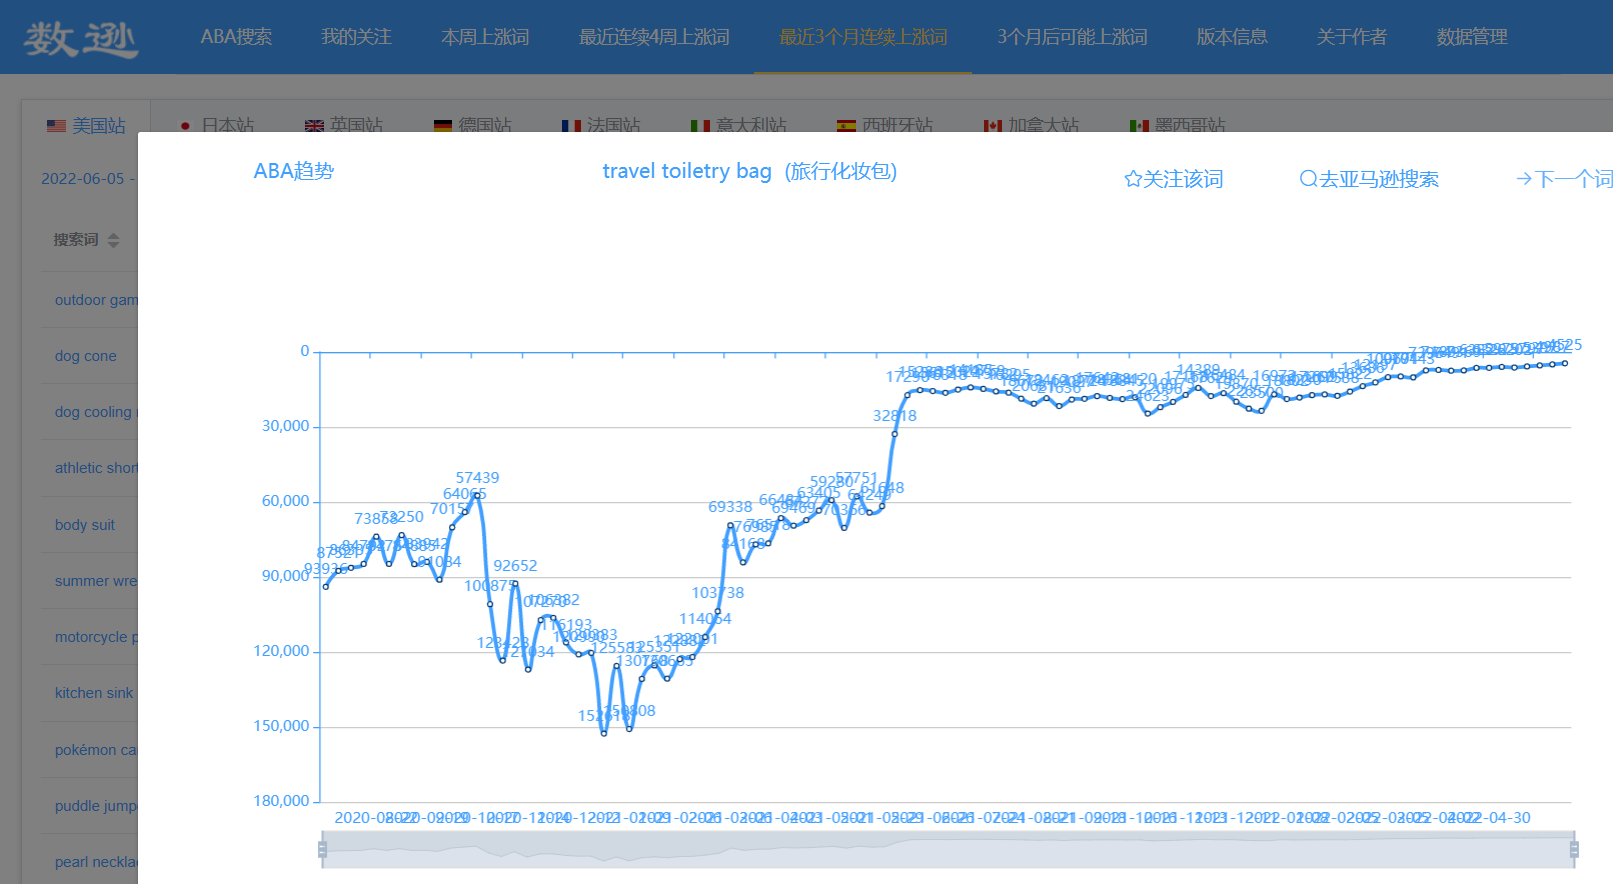Open pearl necklace keyword row
The width and height of the screenshot is (1613, 884).
(96, 862)
